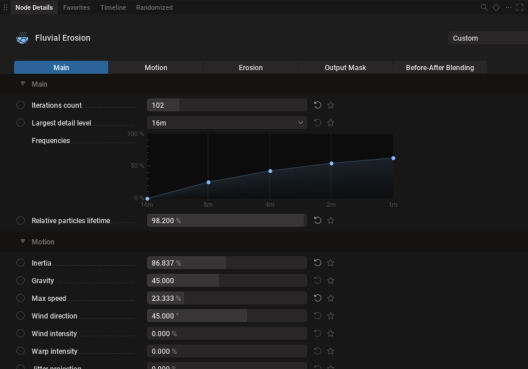Click the Inertia slider showing 86.837
528x369 pixels.
tap(227, 263)
